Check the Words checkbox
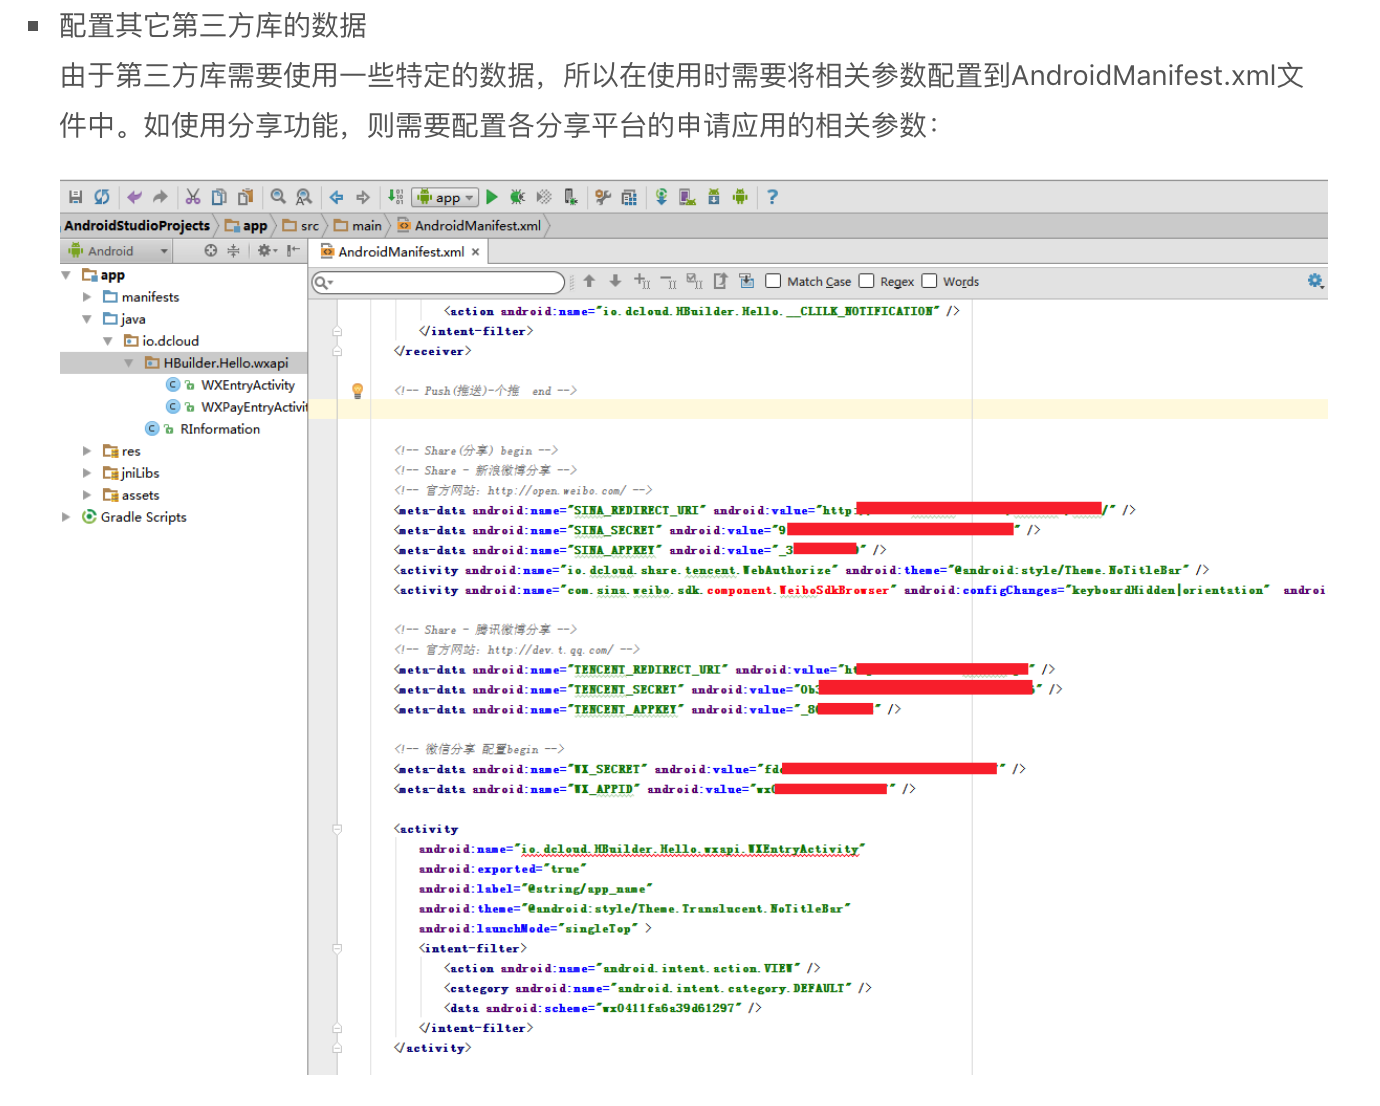 929,281
